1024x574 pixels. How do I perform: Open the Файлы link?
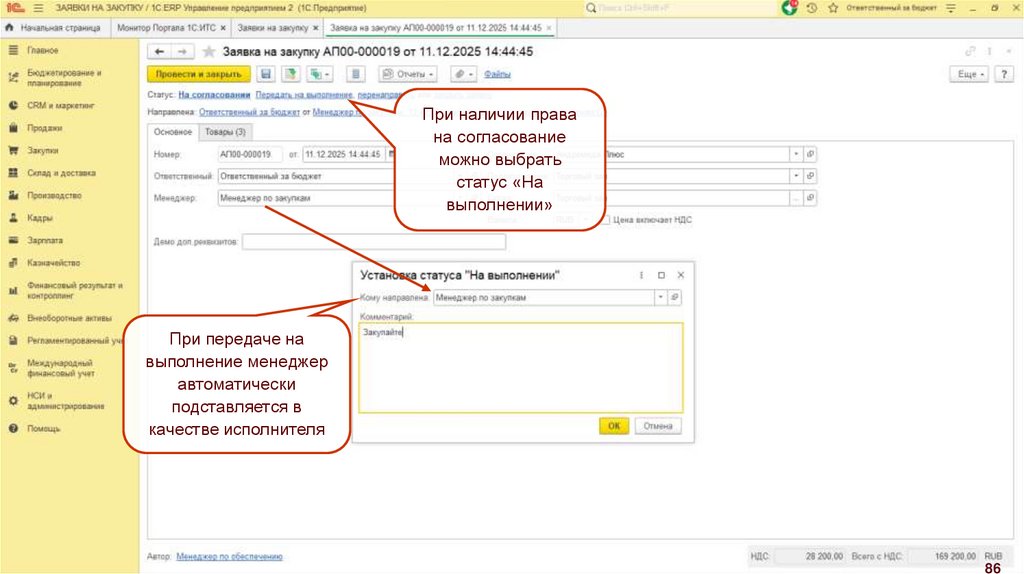(497, 74)
